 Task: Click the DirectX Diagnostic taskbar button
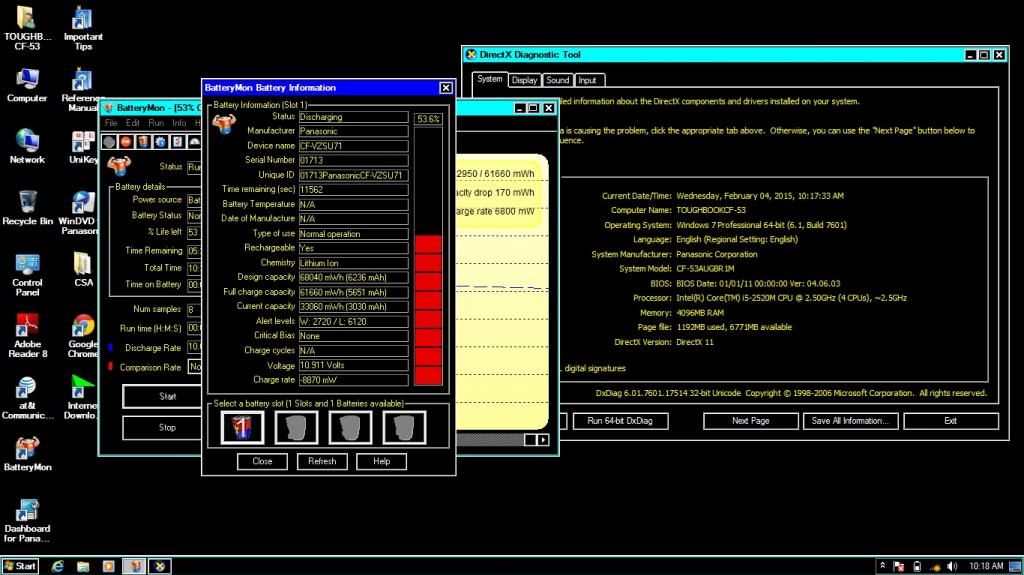coord(159,567)
